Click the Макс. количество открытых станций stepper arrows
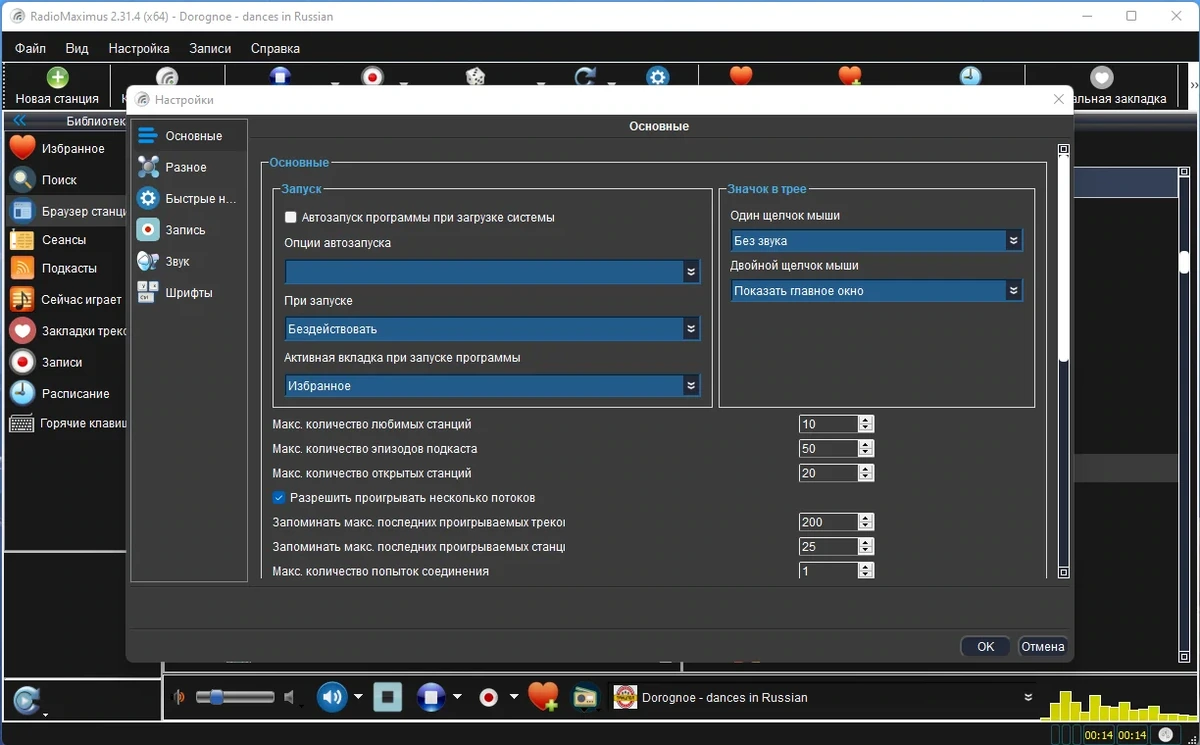This screenshot has width=1200, height=745. 866,473
